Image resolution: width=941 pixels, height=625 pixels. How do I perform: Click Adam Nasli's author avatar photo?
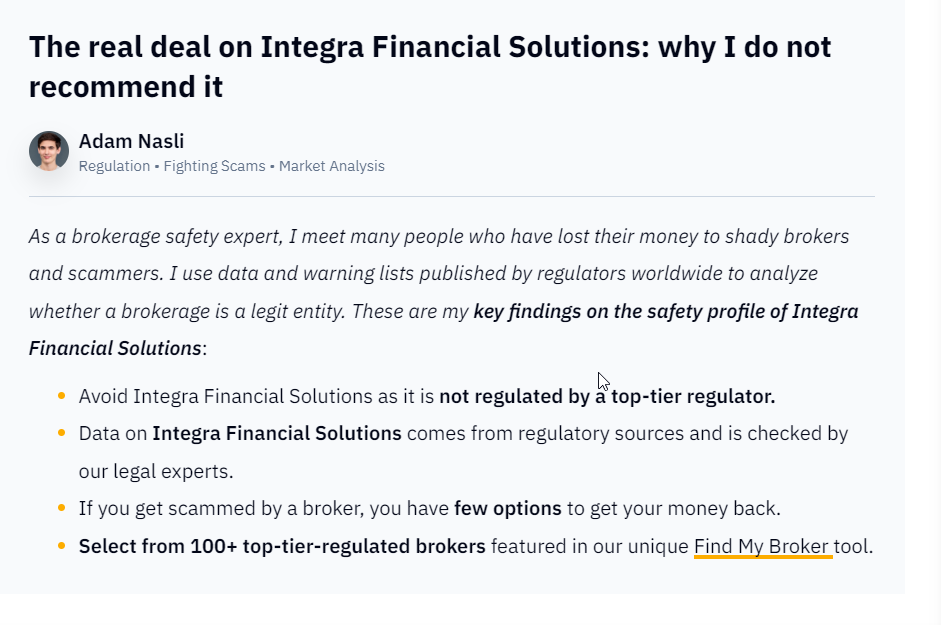(49, 151)
